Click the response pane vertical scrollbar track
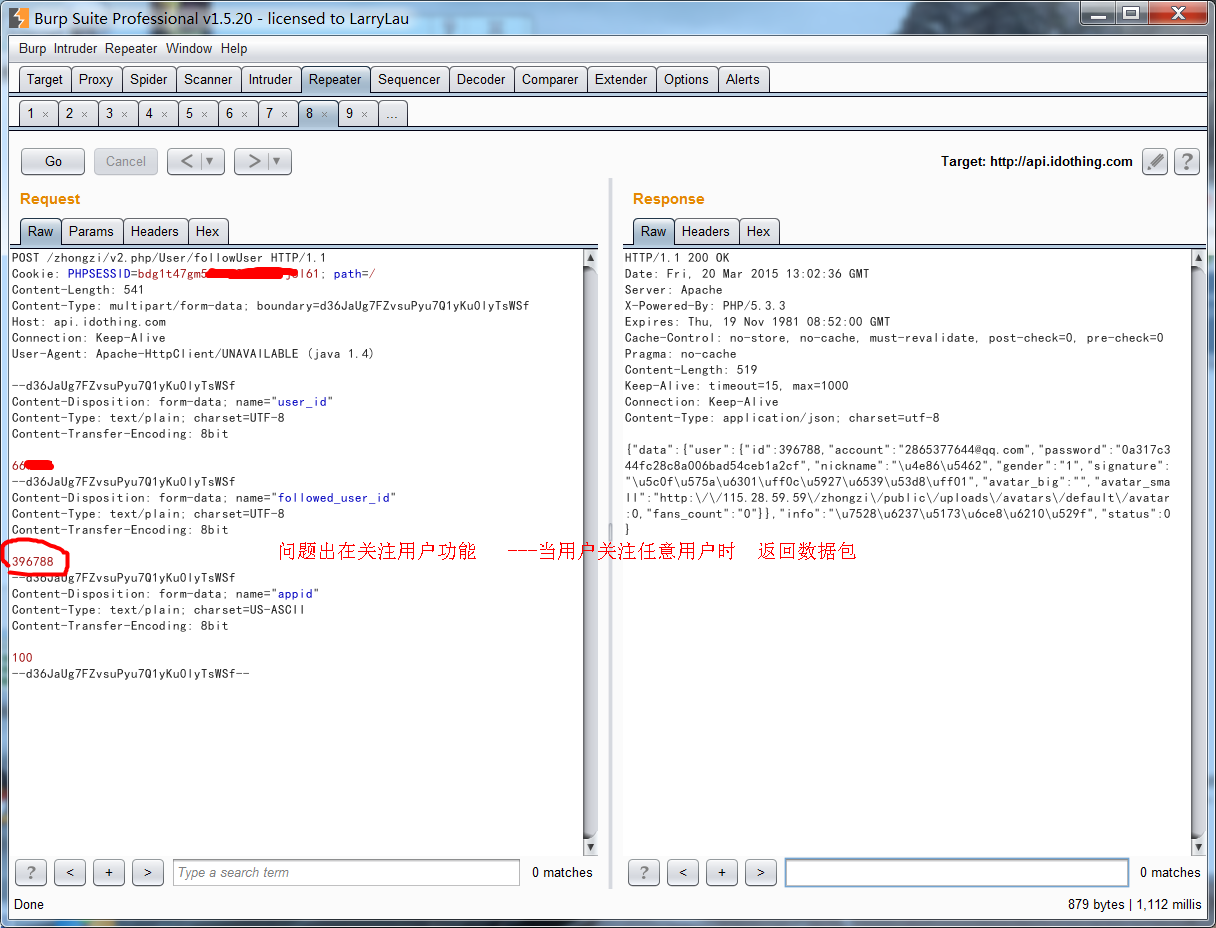This screenshot has width=1216, height=928. [x=1198, y=552]
